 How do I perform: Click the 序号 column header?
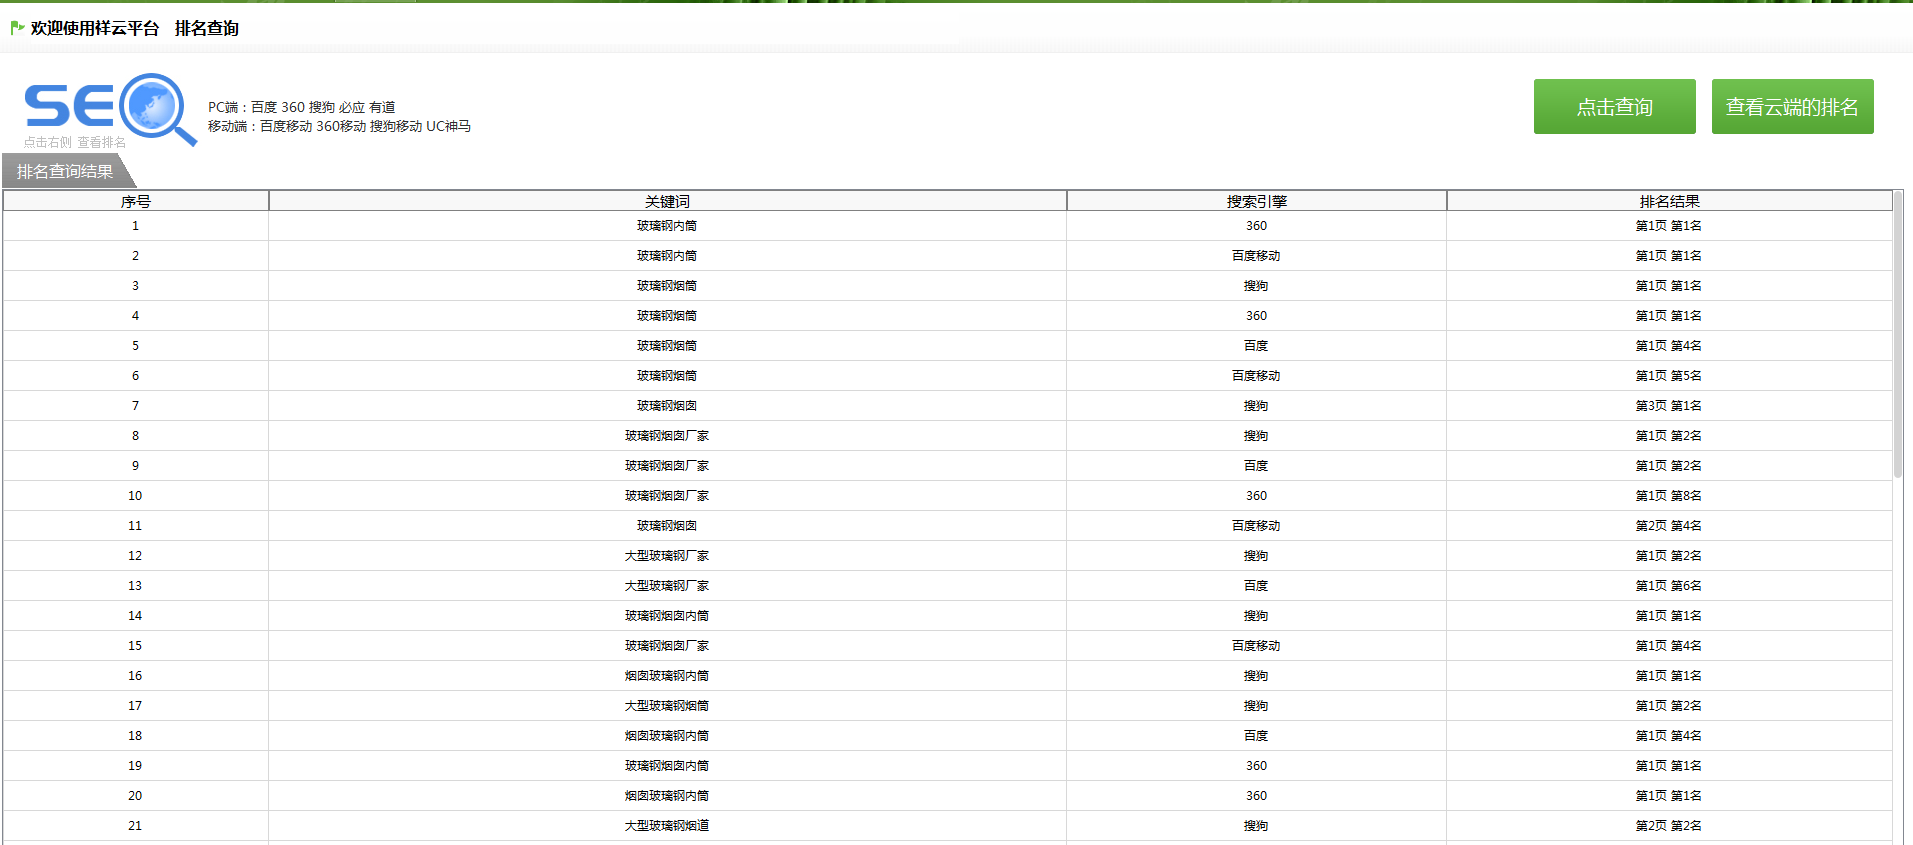(x=136, y=201)
